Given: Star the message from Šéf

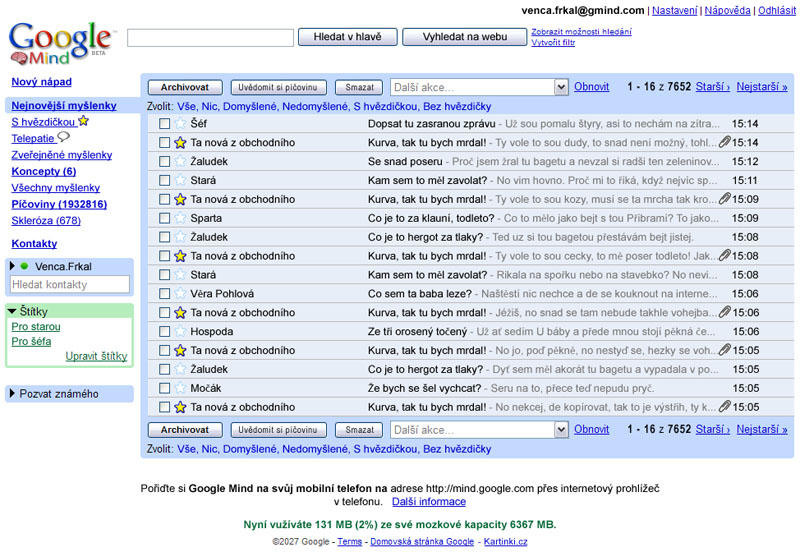Looking at the screenshot, I should 180,124.
